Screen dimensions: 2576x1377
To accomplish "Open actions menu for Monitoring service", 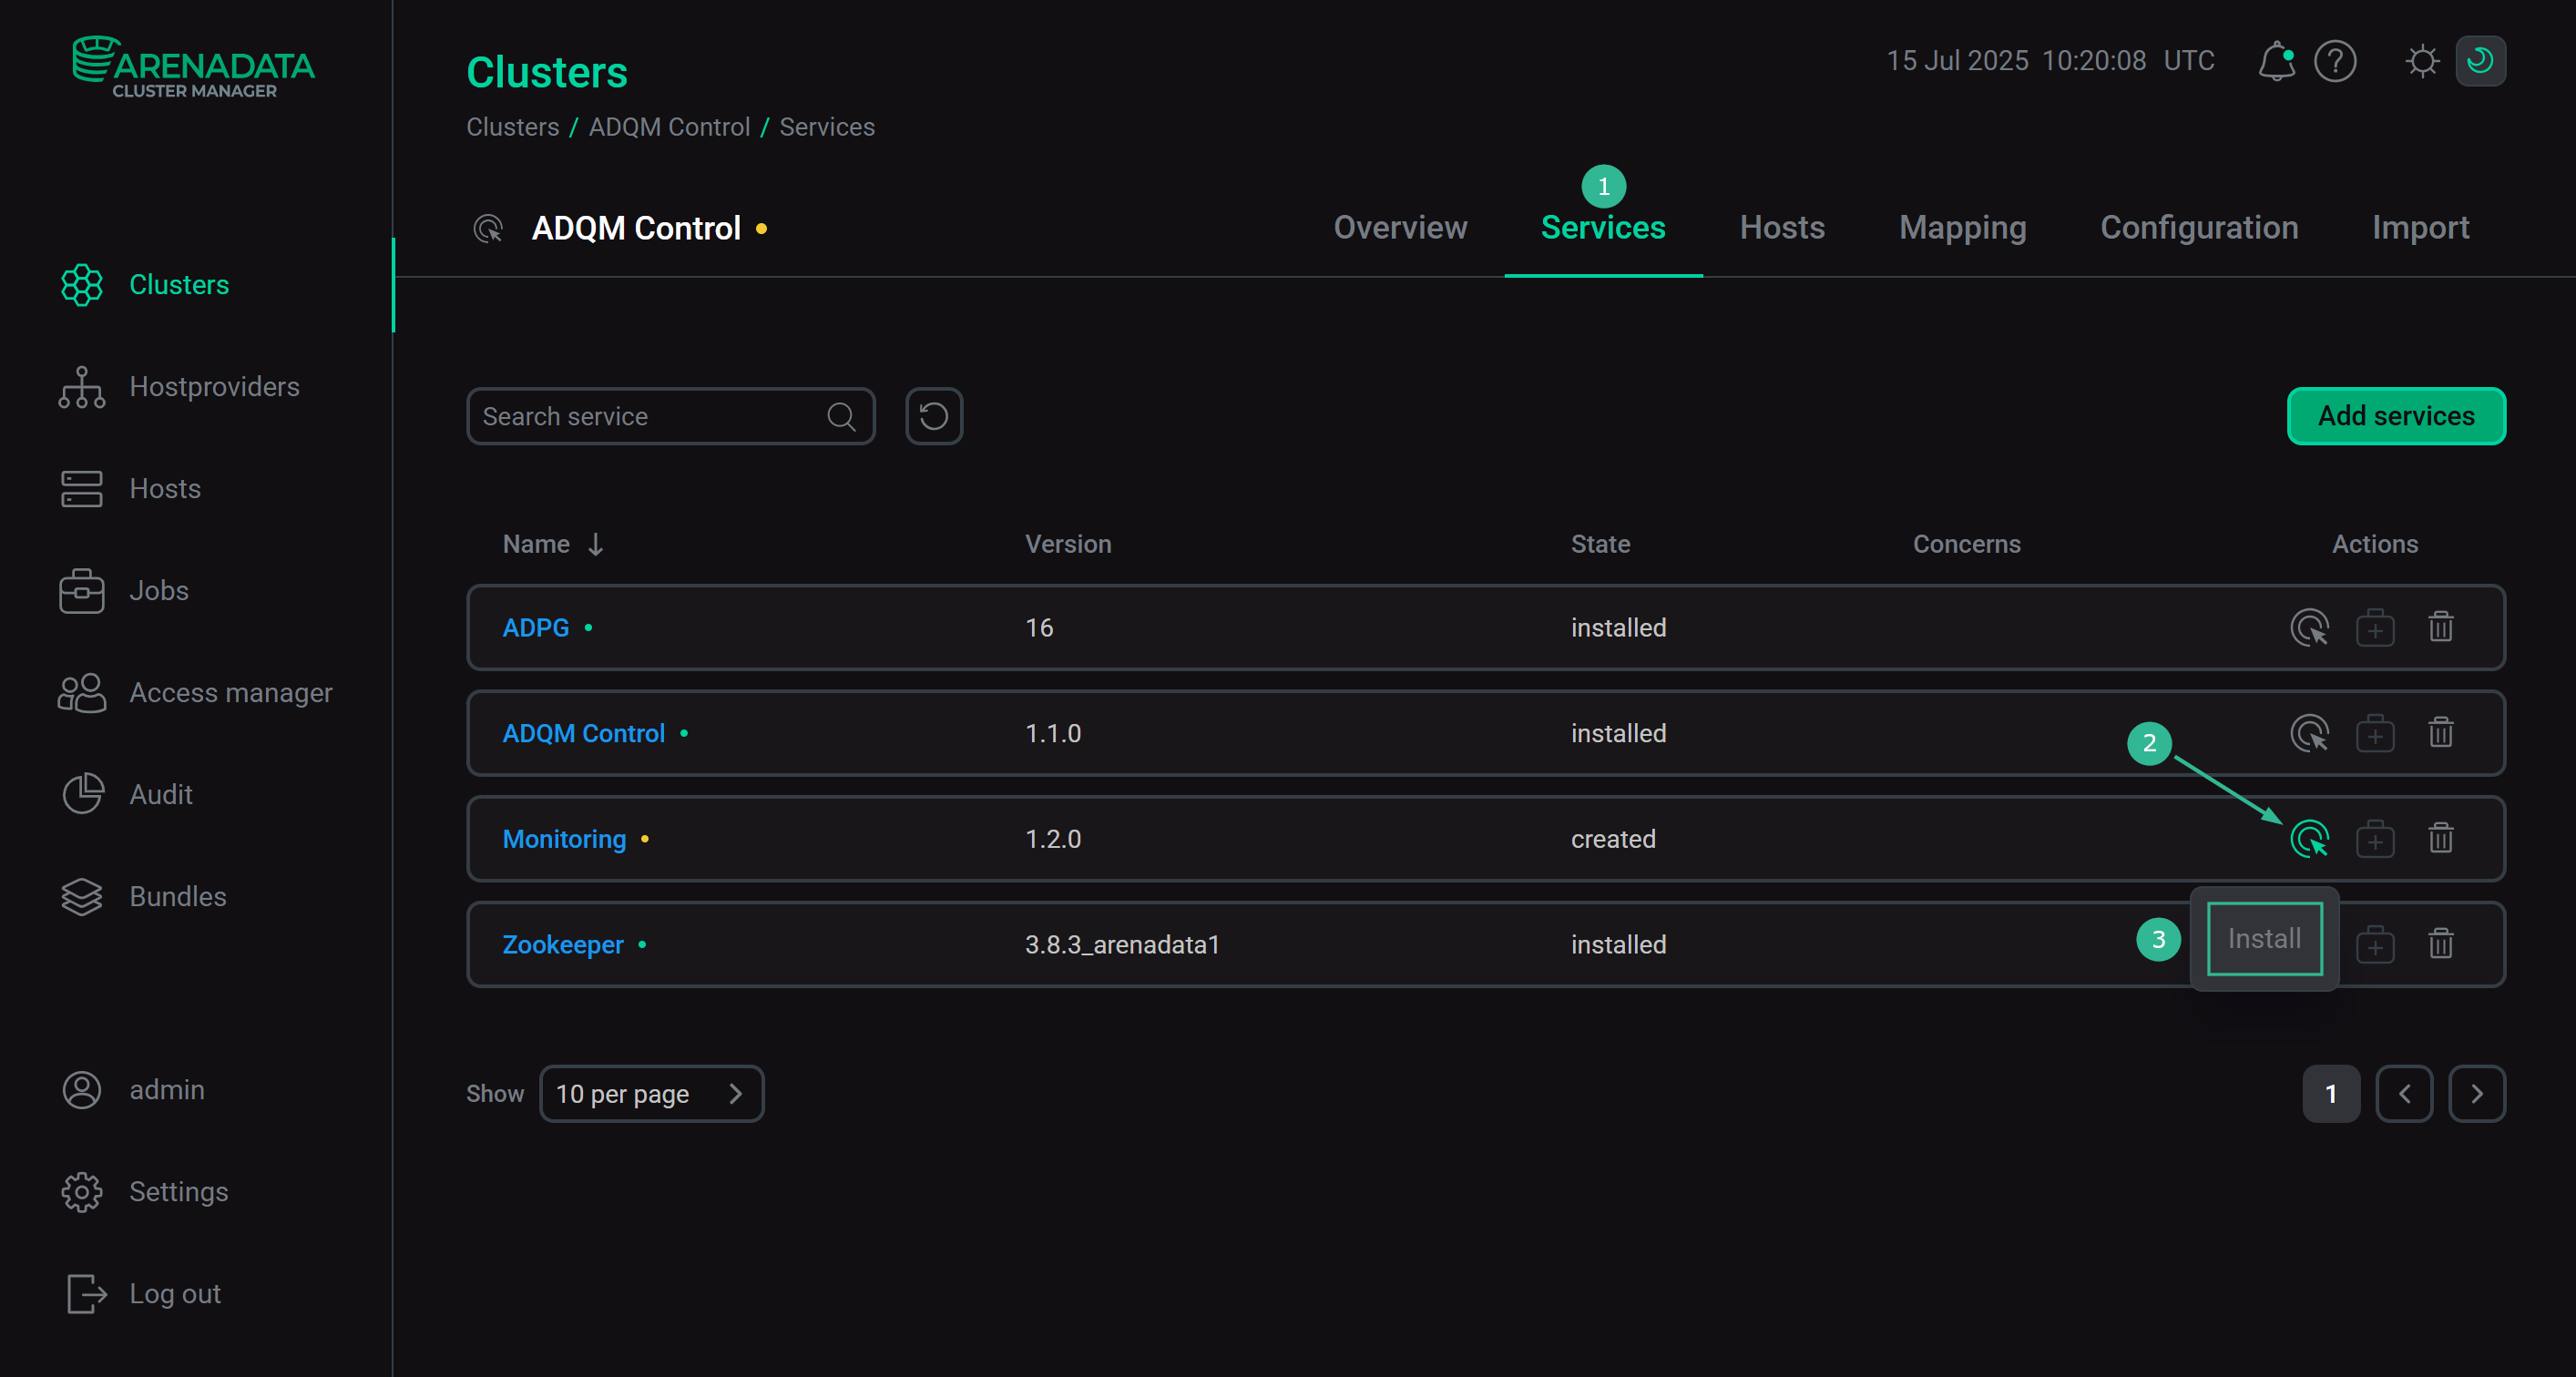I will (2309, 838).
